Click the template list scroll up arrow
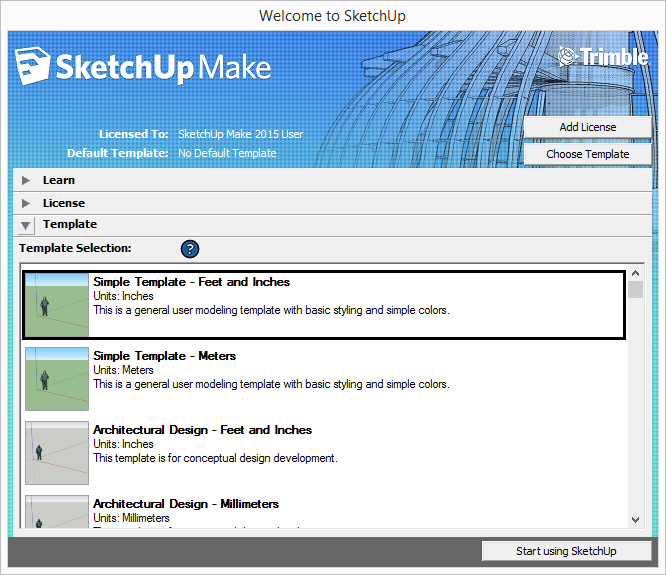This screenshot has height=575, width=666. tap(635, 273)
